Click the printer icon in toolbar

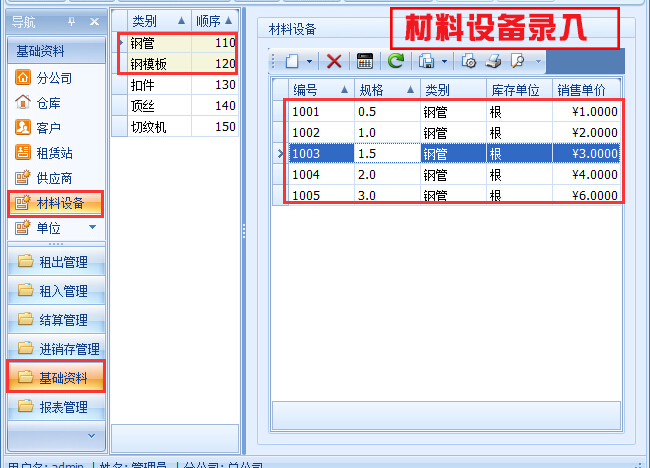tap(493, 62)
